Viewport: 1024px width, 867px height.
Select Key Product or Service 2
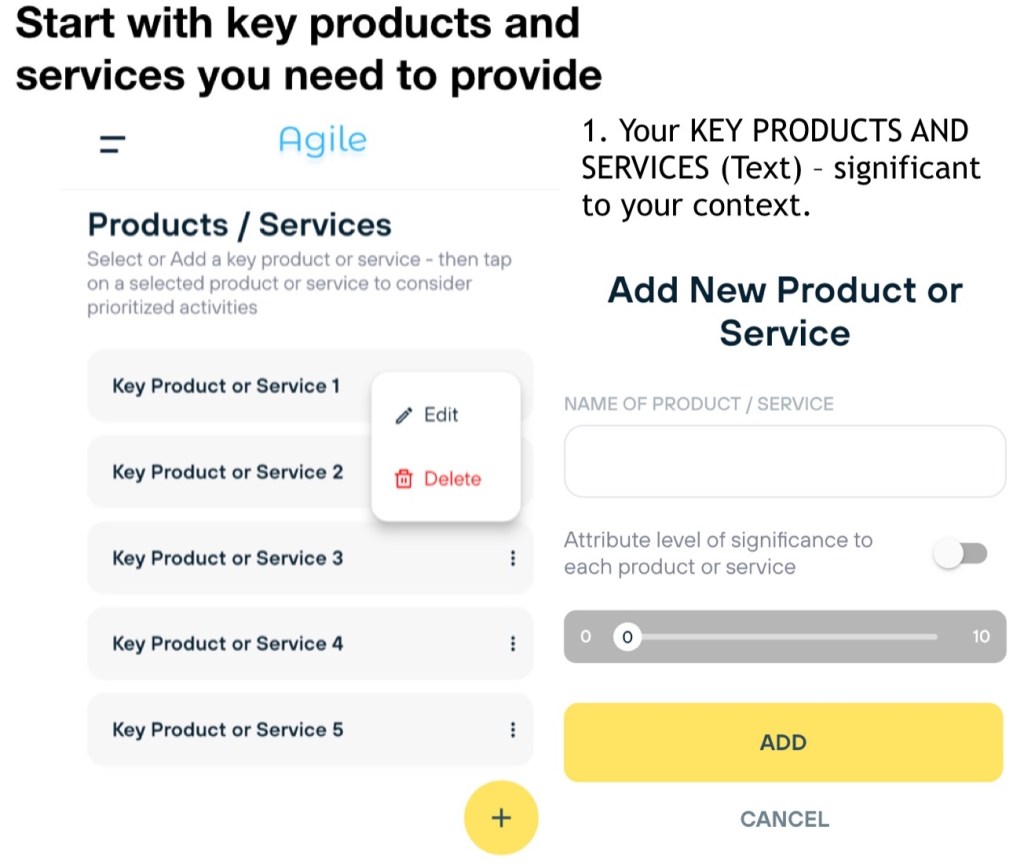(x=228, y=472)
